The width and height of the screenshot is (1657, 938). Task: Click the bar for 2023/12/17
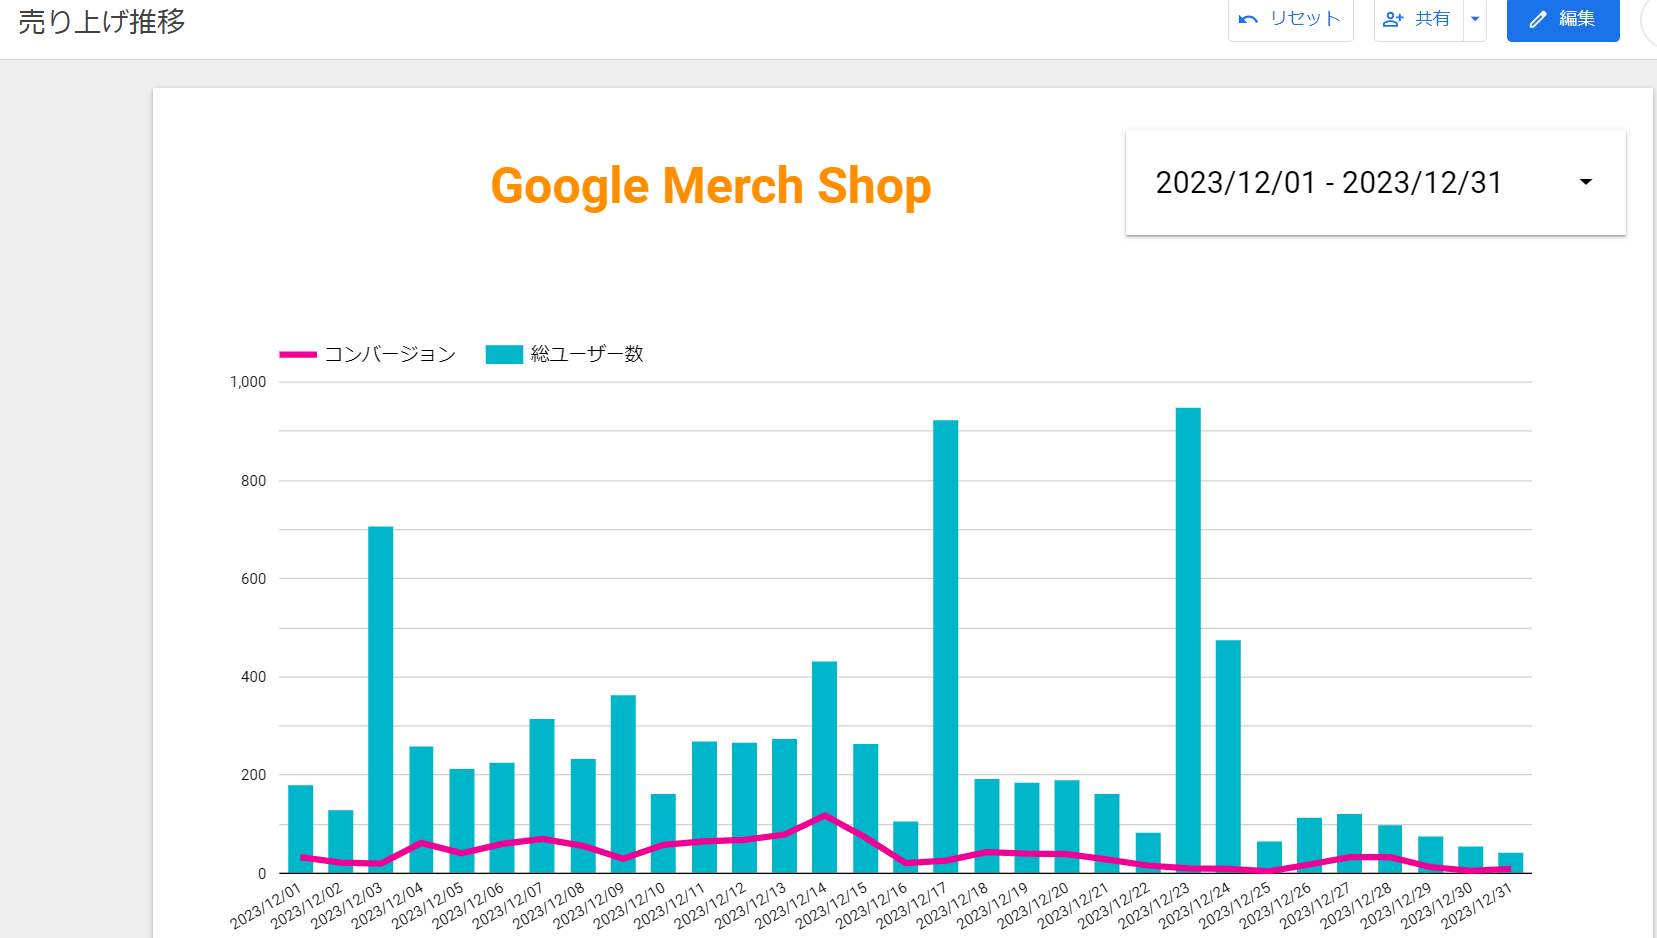point(946,646)
